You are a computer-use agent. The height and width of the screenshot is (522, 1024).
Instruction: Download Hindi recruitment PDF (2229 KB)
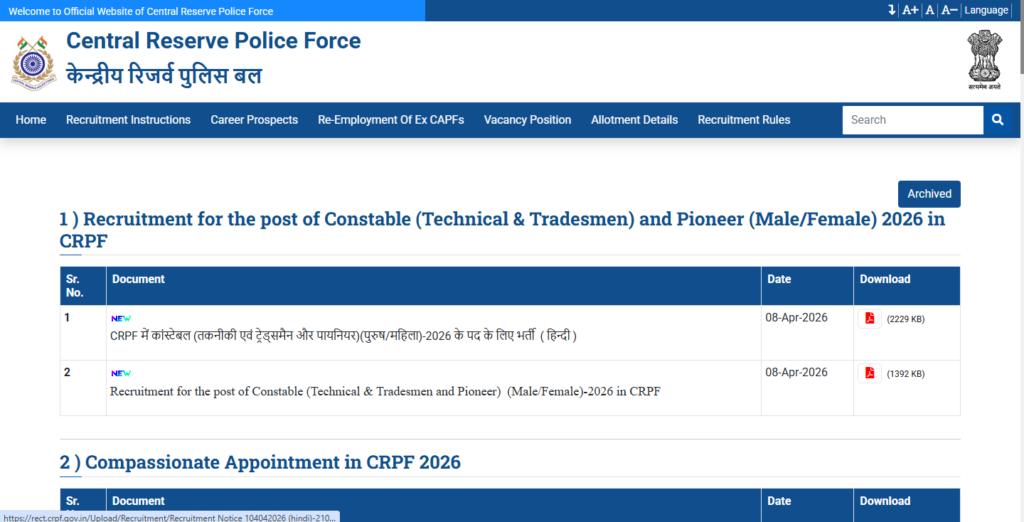(870, 318)
